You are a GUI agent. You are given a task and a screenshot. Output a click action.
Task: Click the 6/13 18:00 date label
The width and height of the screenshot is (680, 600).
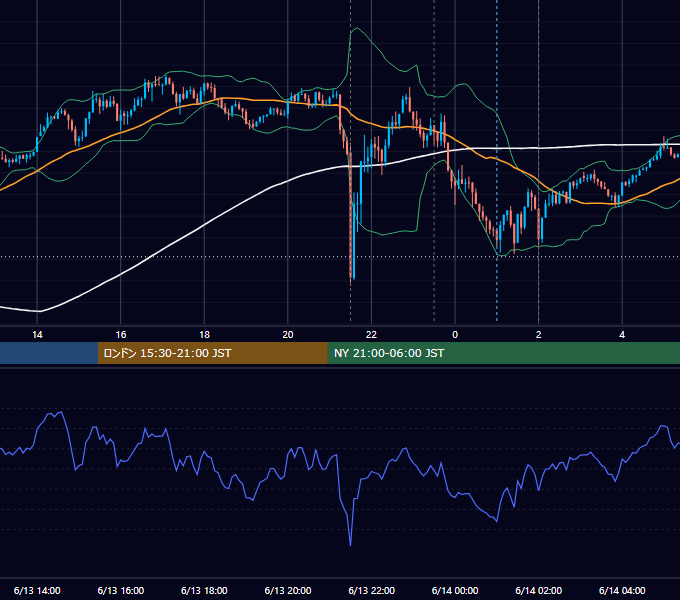tap(204, 590)
